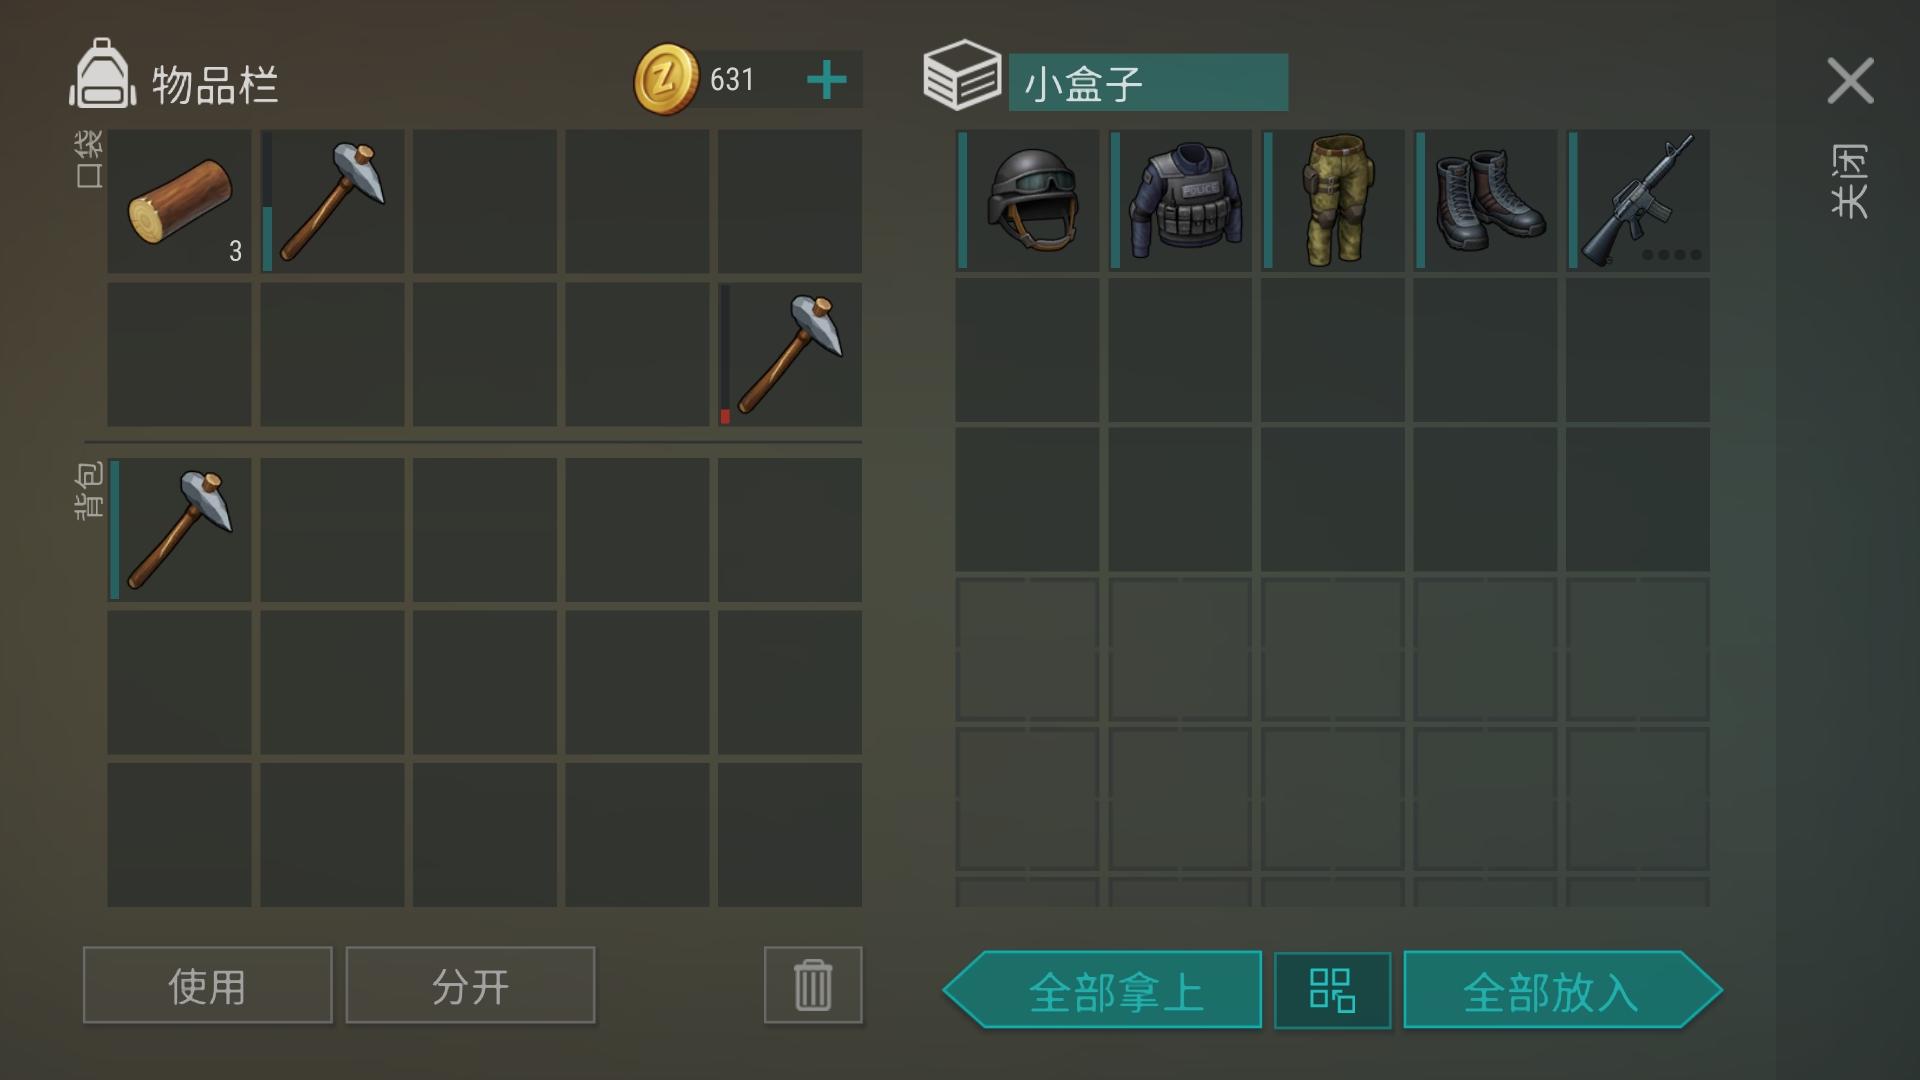
Task: Pick the police vest in the small box
Action: pyautogui.click(x=1180, y=200)
